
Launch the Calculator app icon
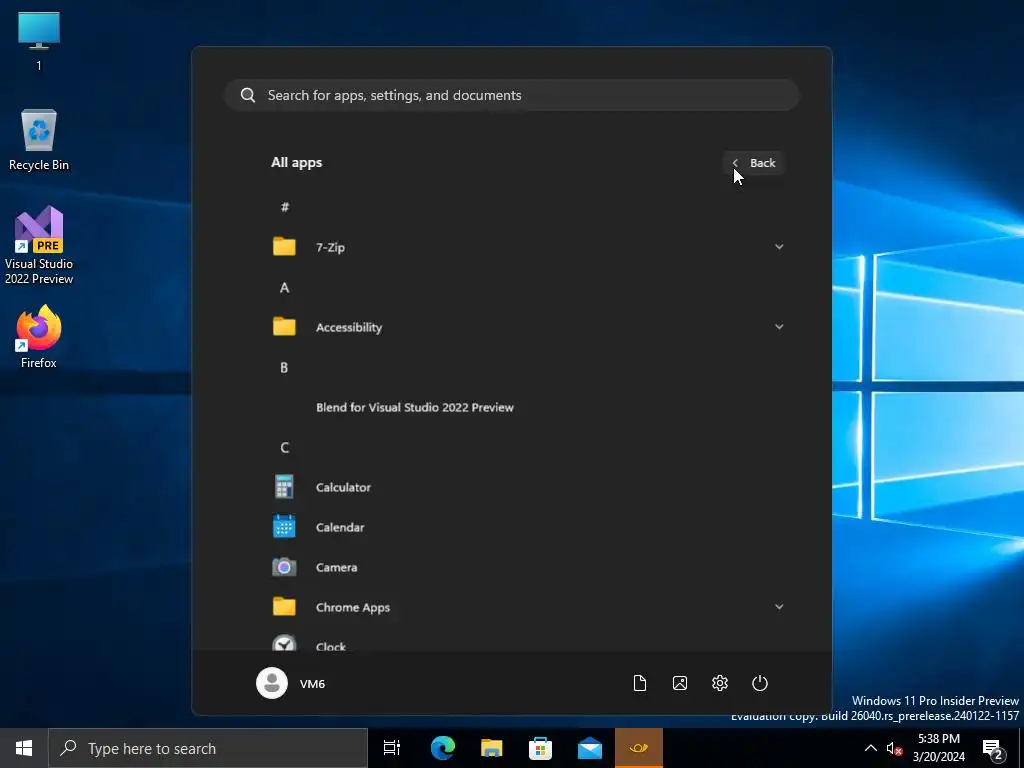(284, 487)
